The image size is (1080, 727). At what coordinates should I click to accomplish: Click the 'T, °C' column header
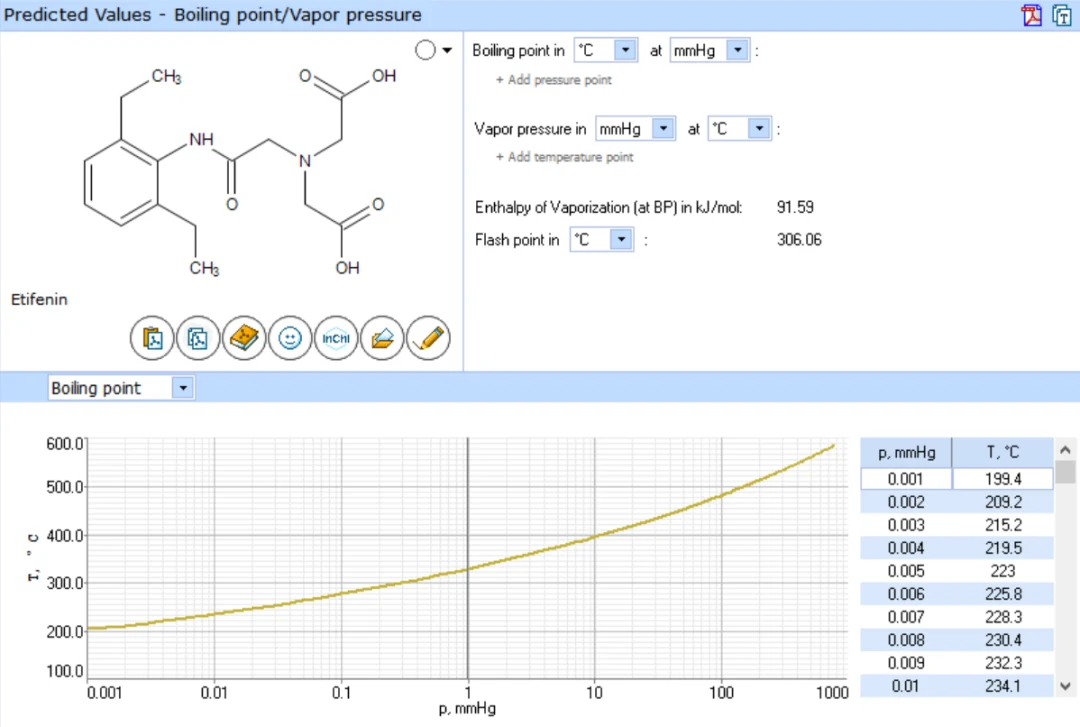[1003, 453]
